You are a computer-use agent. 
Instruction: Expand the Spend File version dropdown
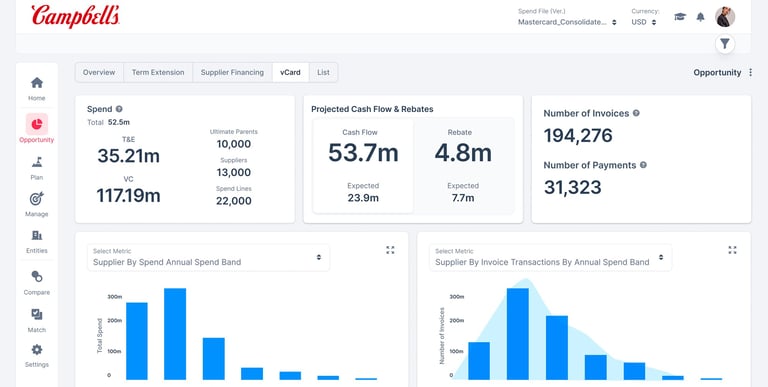[567, 22]
